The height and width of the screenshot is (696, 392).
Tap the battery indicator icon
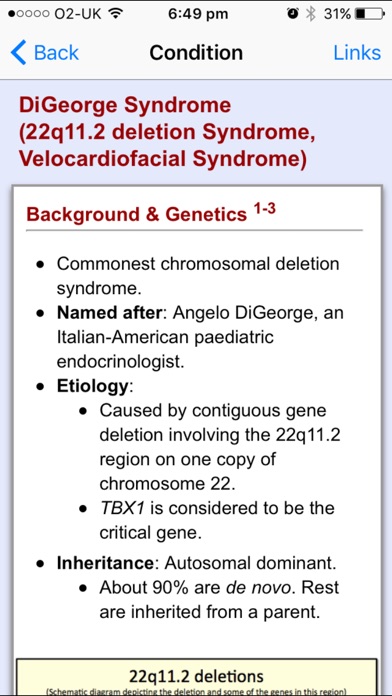[369, 14]
